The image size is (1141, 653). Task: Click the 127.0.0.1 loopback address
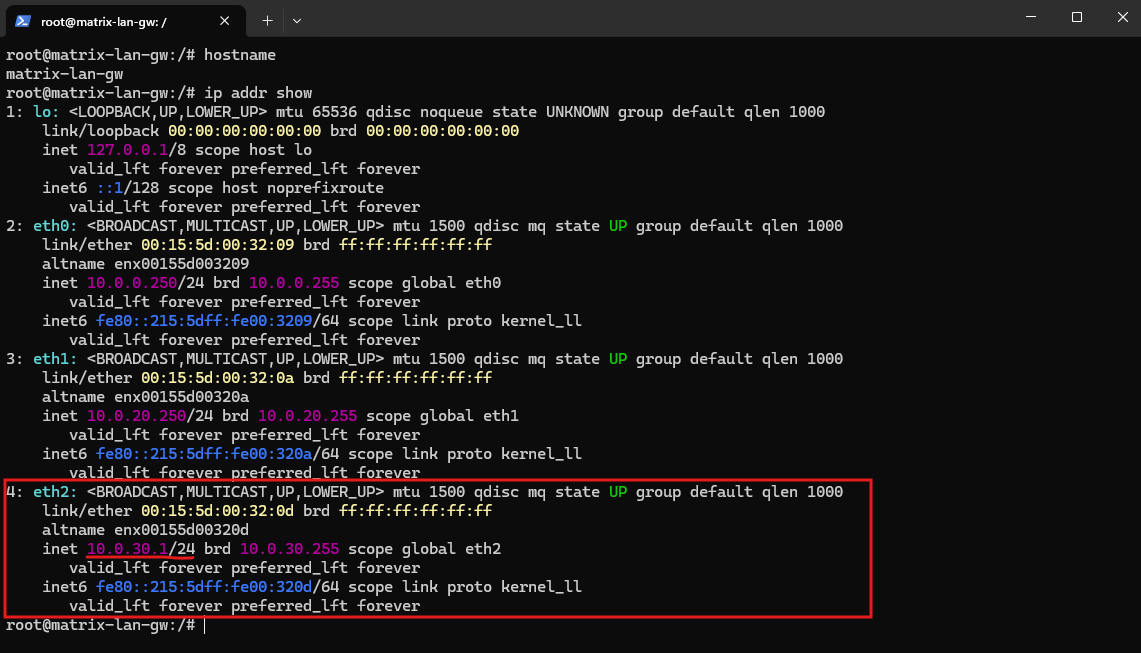coord(127,150)
